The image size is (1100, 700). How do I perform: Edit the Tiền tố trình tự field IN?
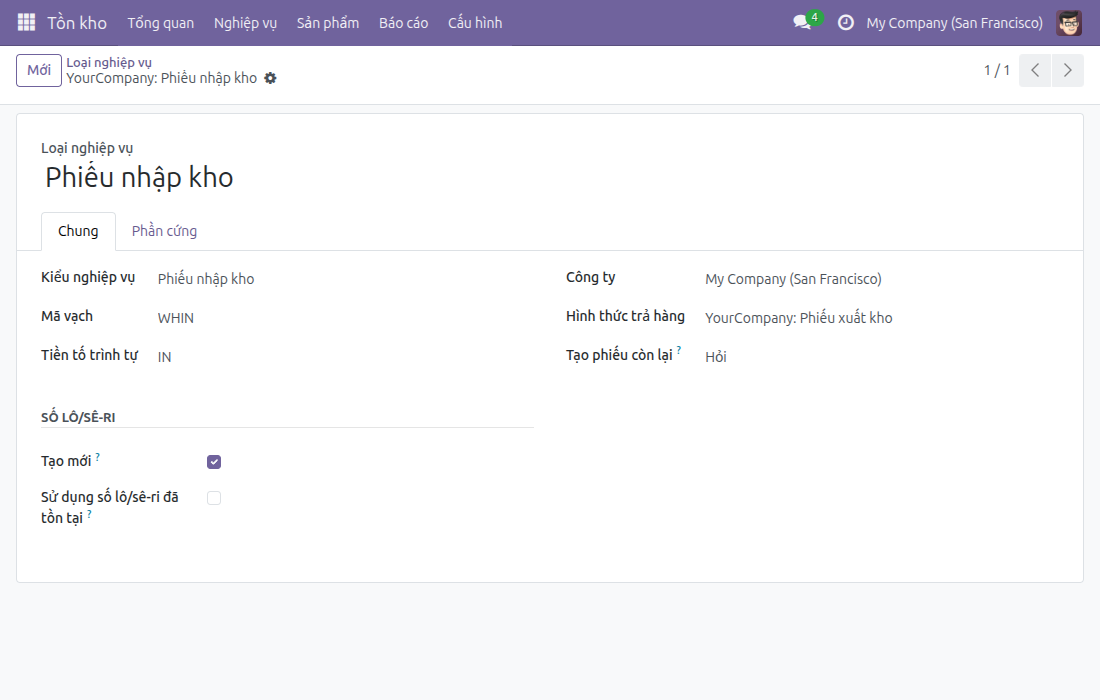pyautogui.click(x=345, y=356)
